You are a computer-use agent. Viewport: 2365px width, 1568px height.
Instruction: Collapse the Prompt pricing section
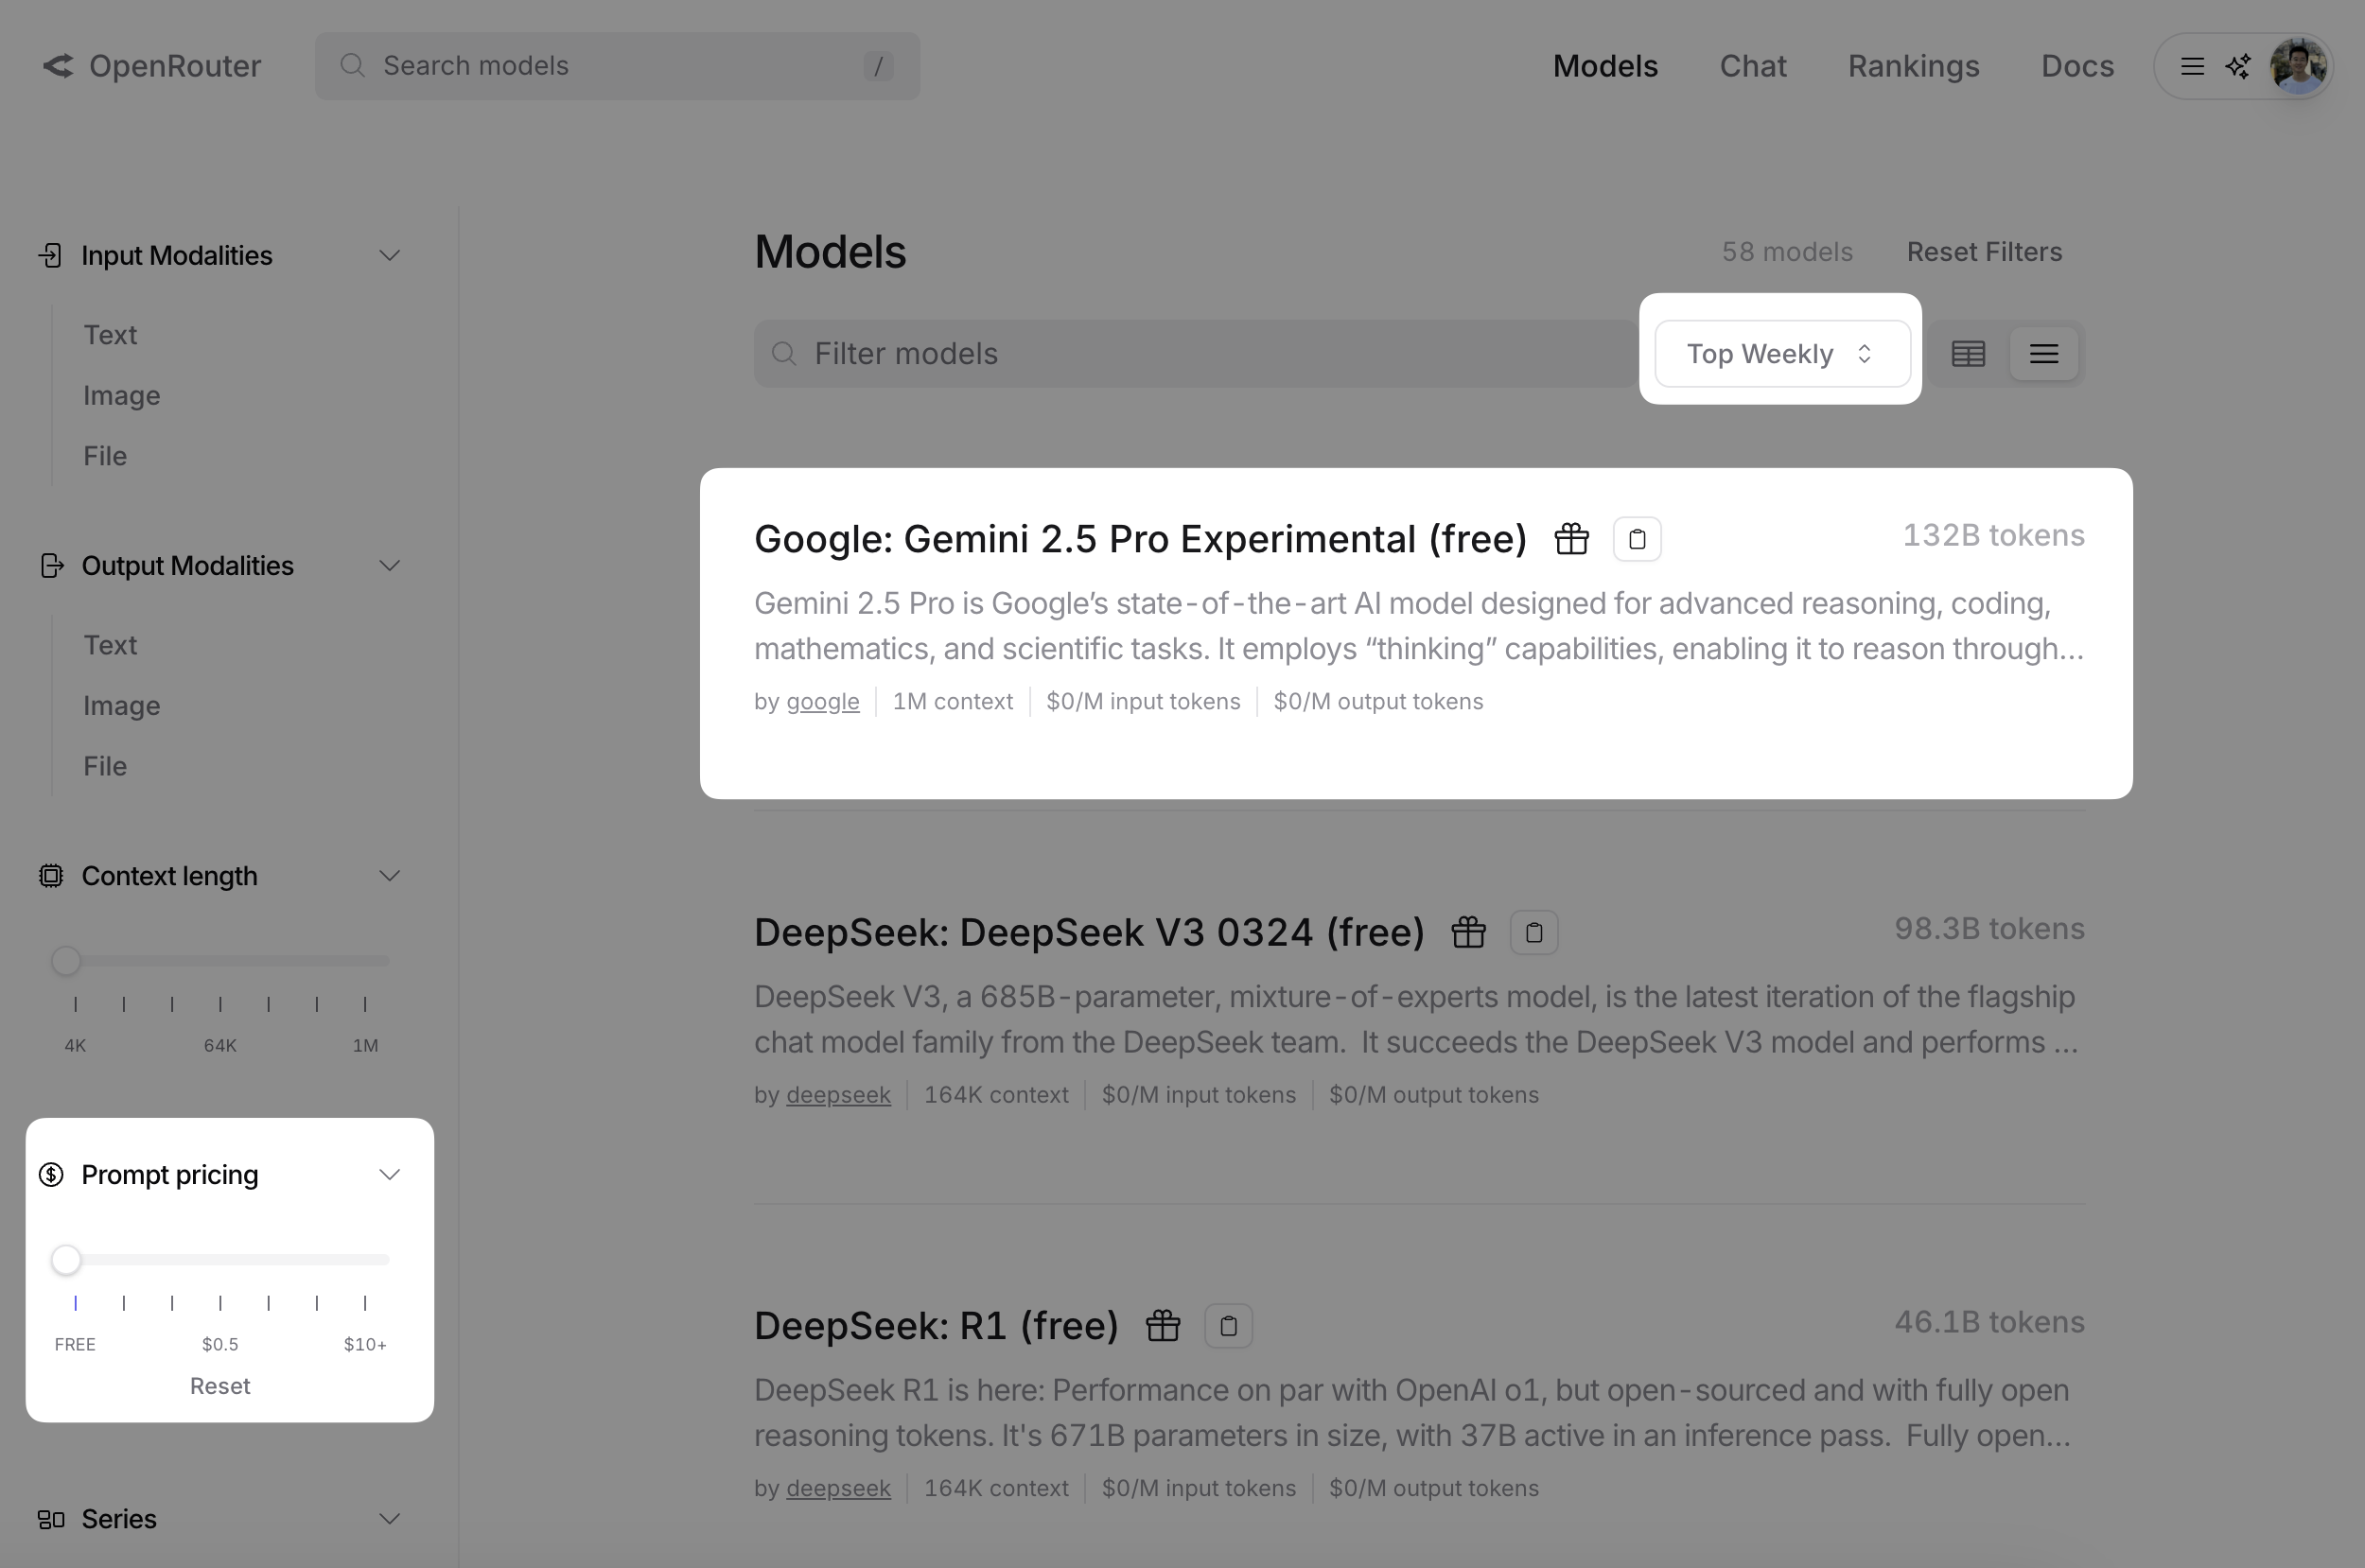pyautogui.click(x=390, y=1174)
